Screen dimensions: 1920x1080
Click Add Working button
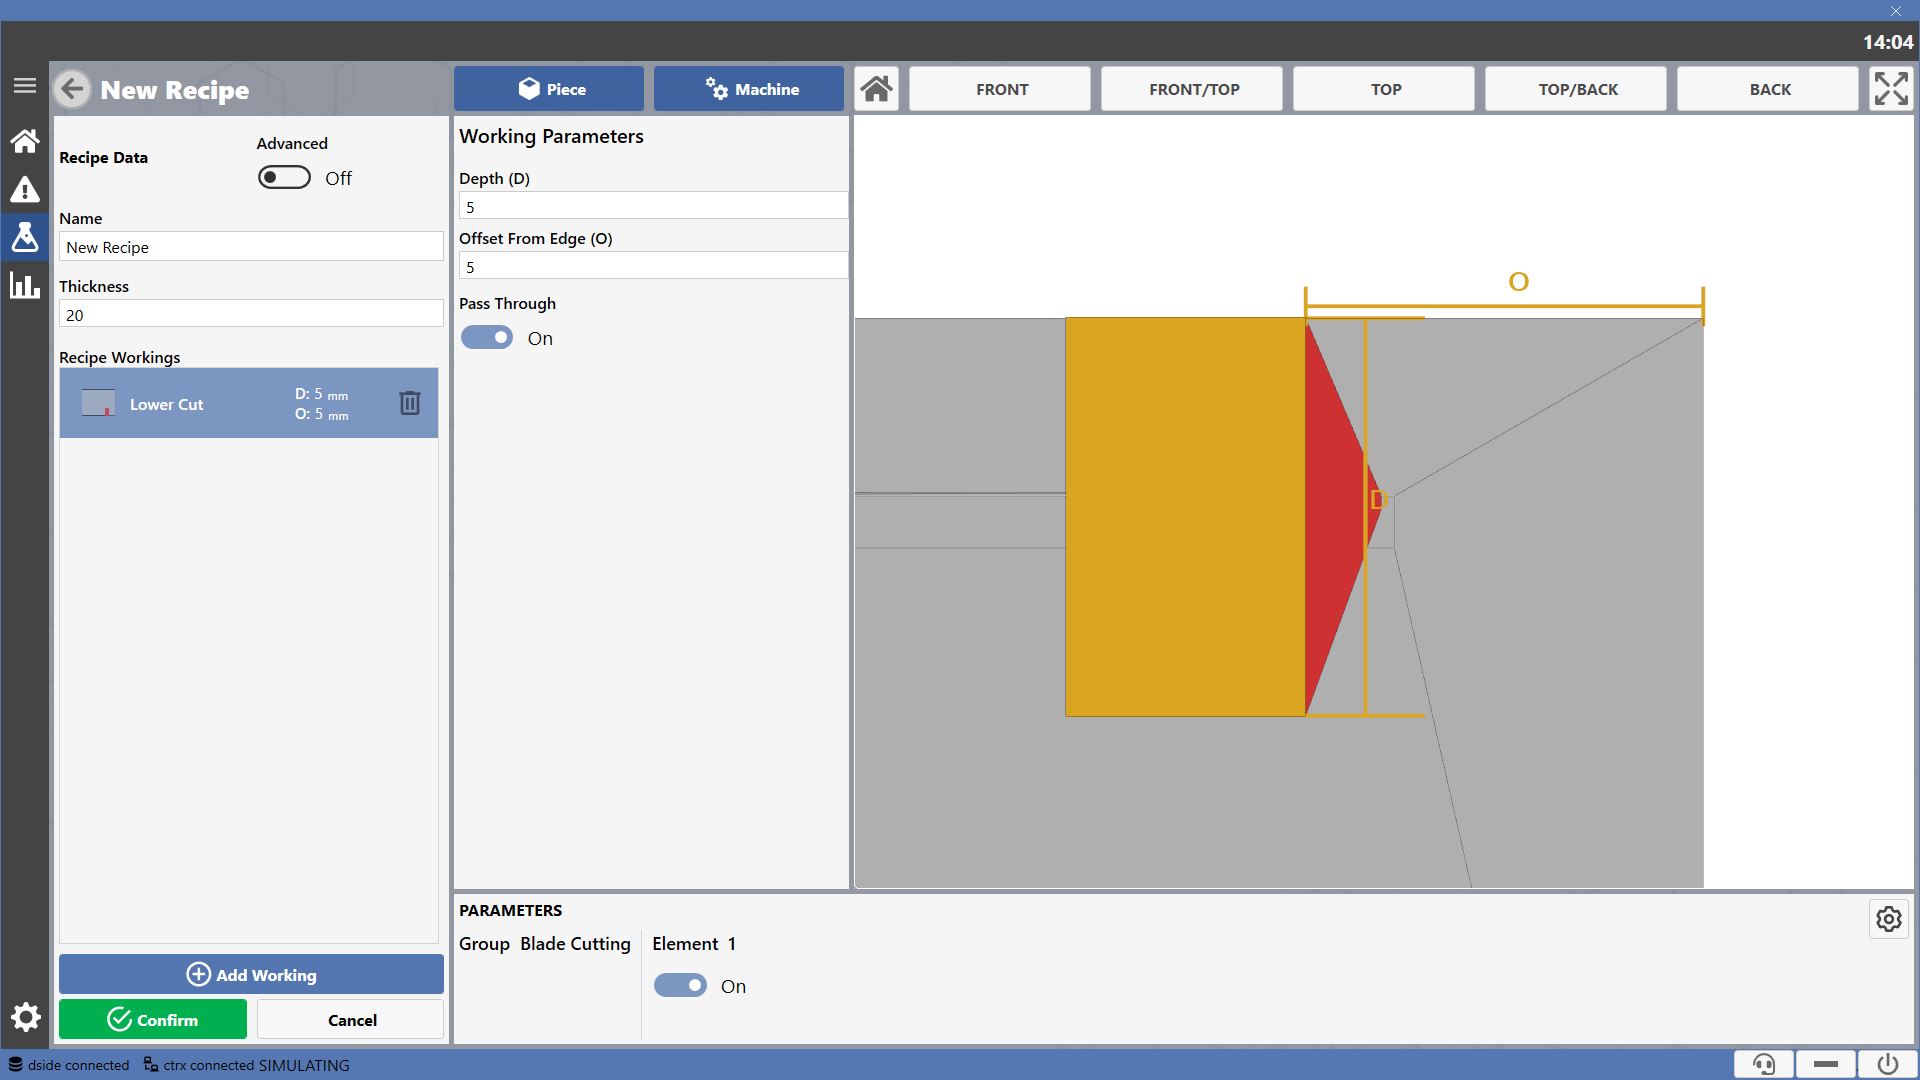[251, 974]
